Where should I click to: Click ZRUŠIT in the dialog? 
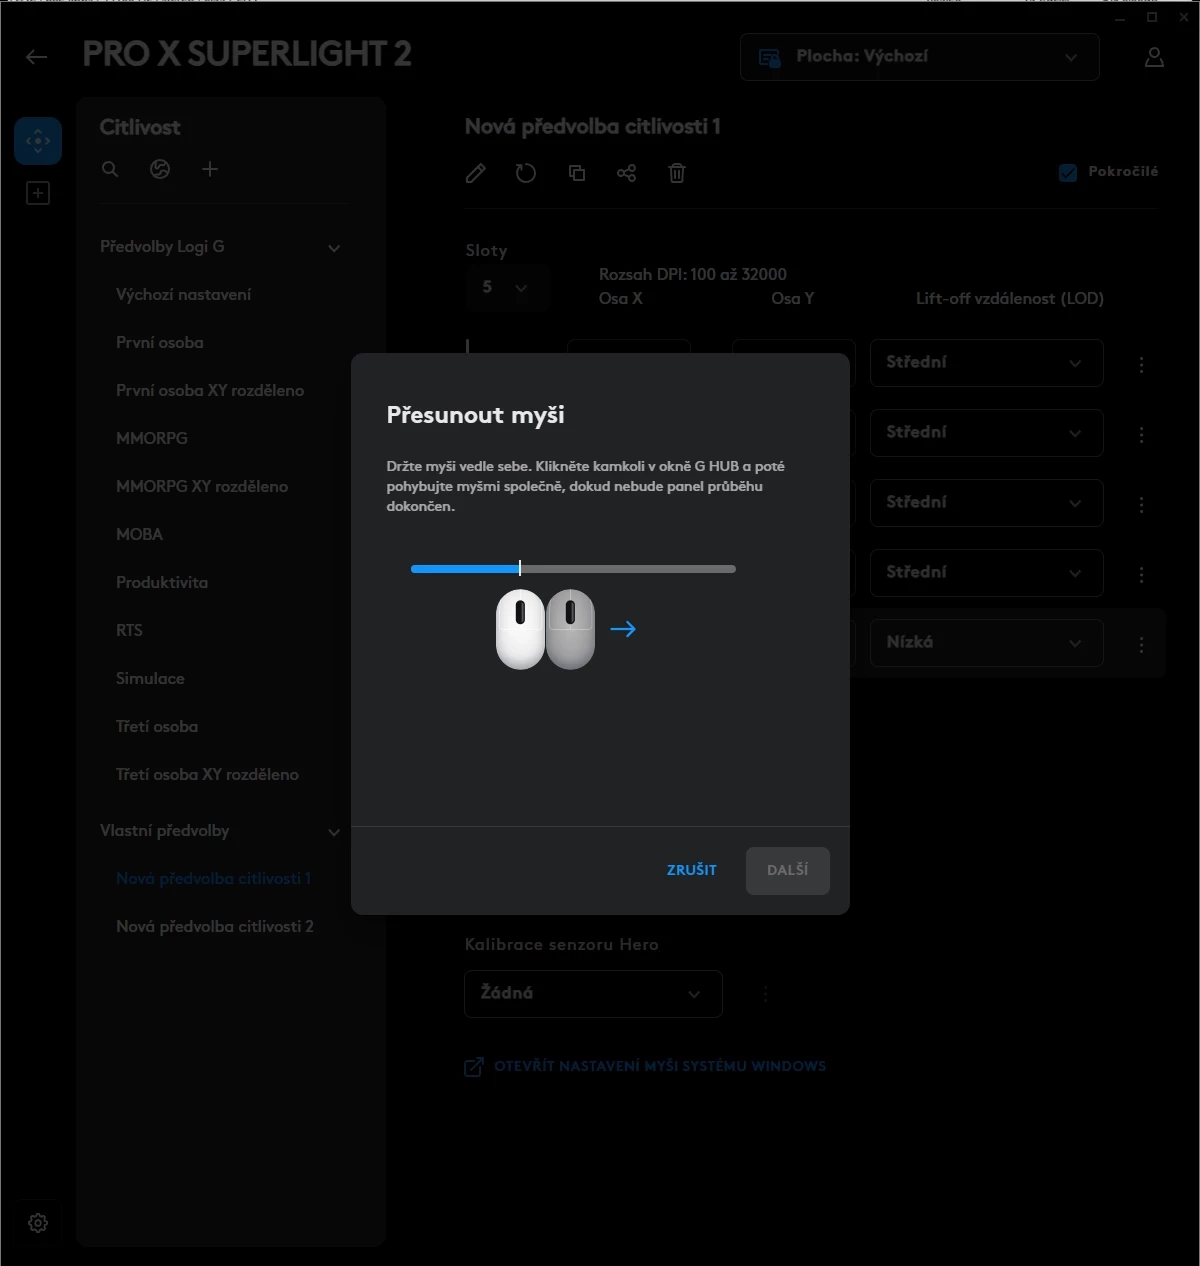click(x=692, y=870)
